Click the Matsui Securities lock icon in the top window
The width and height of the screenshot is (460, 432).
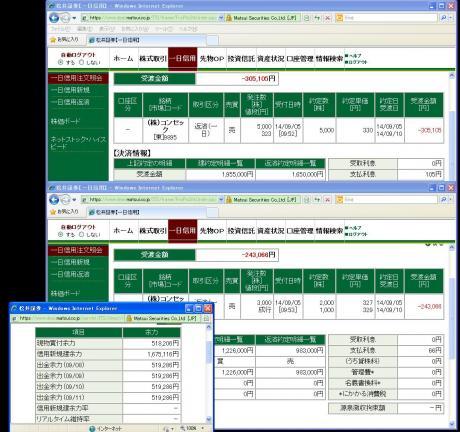[229, 18]
